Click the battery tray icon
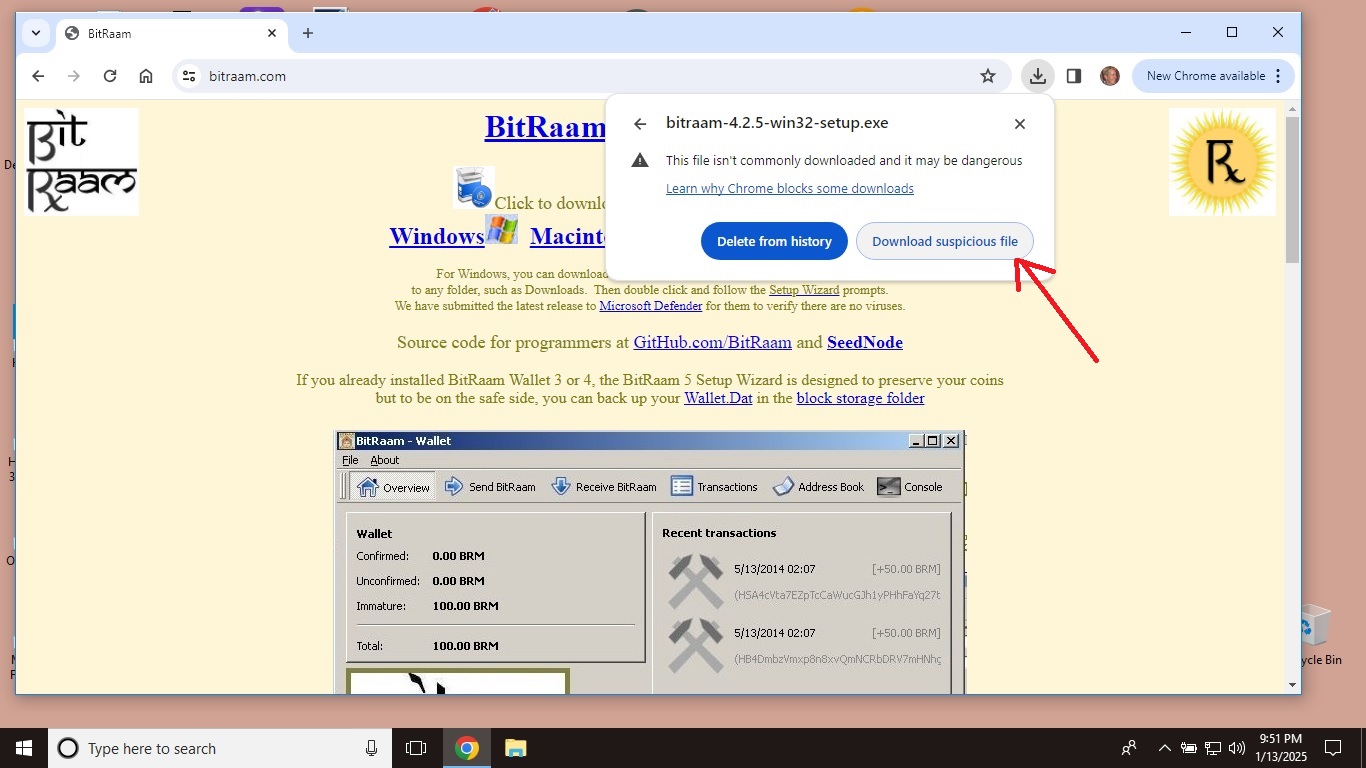Image resolution: width=1366 pixels, height=768 pixels. point(1188,748)
